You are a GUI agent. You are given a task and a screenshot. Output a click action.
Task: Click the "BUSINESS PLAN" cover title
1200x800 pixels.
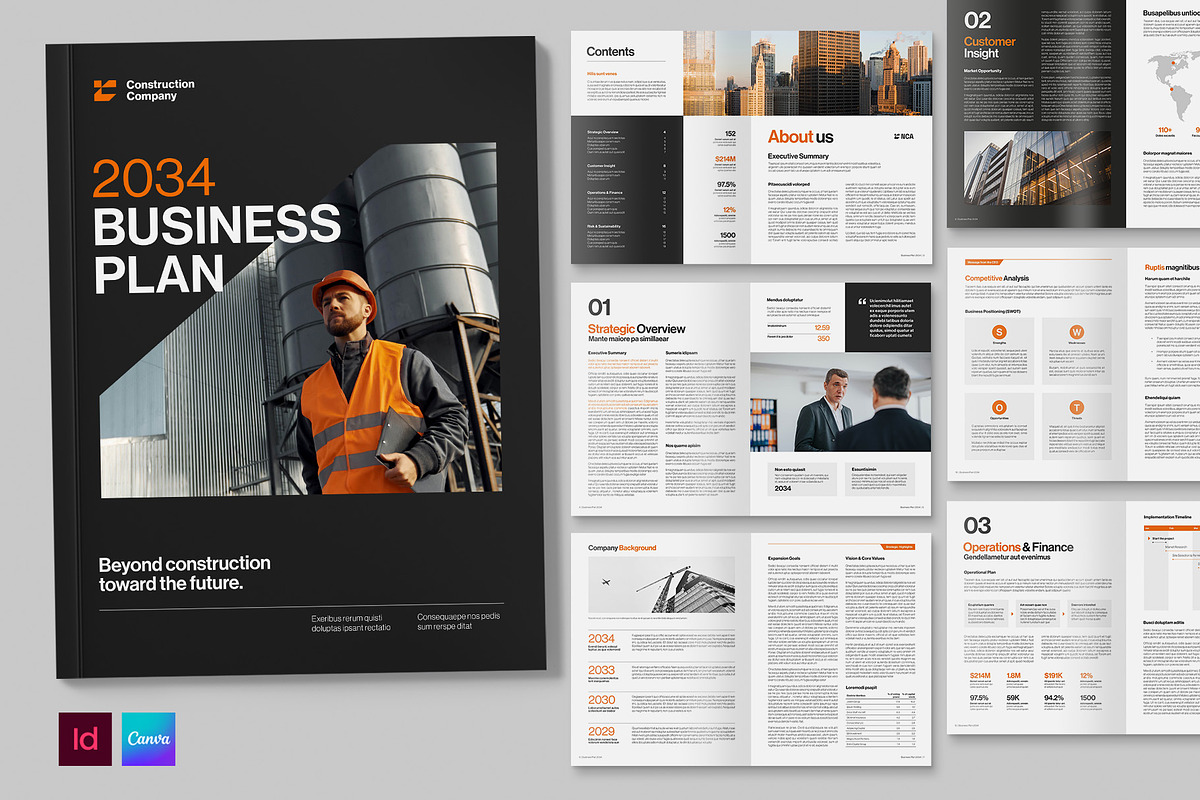pyautogui.click(x=216, y=248)
